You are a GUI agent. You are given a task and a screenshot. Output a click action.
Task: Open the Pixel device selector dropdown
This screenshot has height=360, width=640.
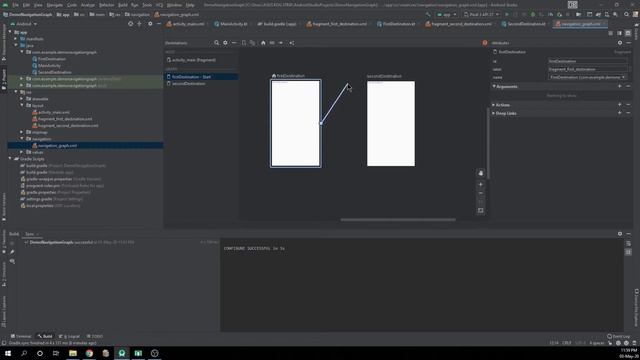click(482, 14)
